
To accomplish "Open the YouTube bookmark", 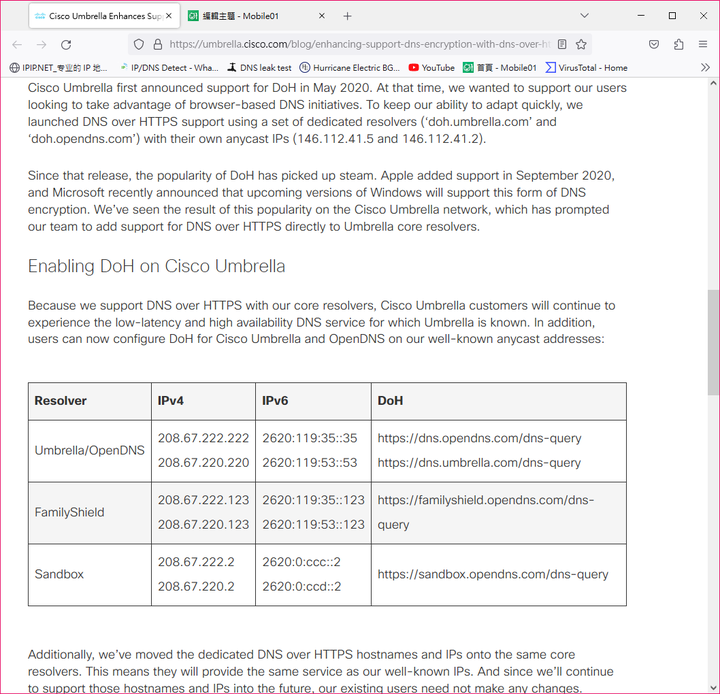I will point(432,68).
